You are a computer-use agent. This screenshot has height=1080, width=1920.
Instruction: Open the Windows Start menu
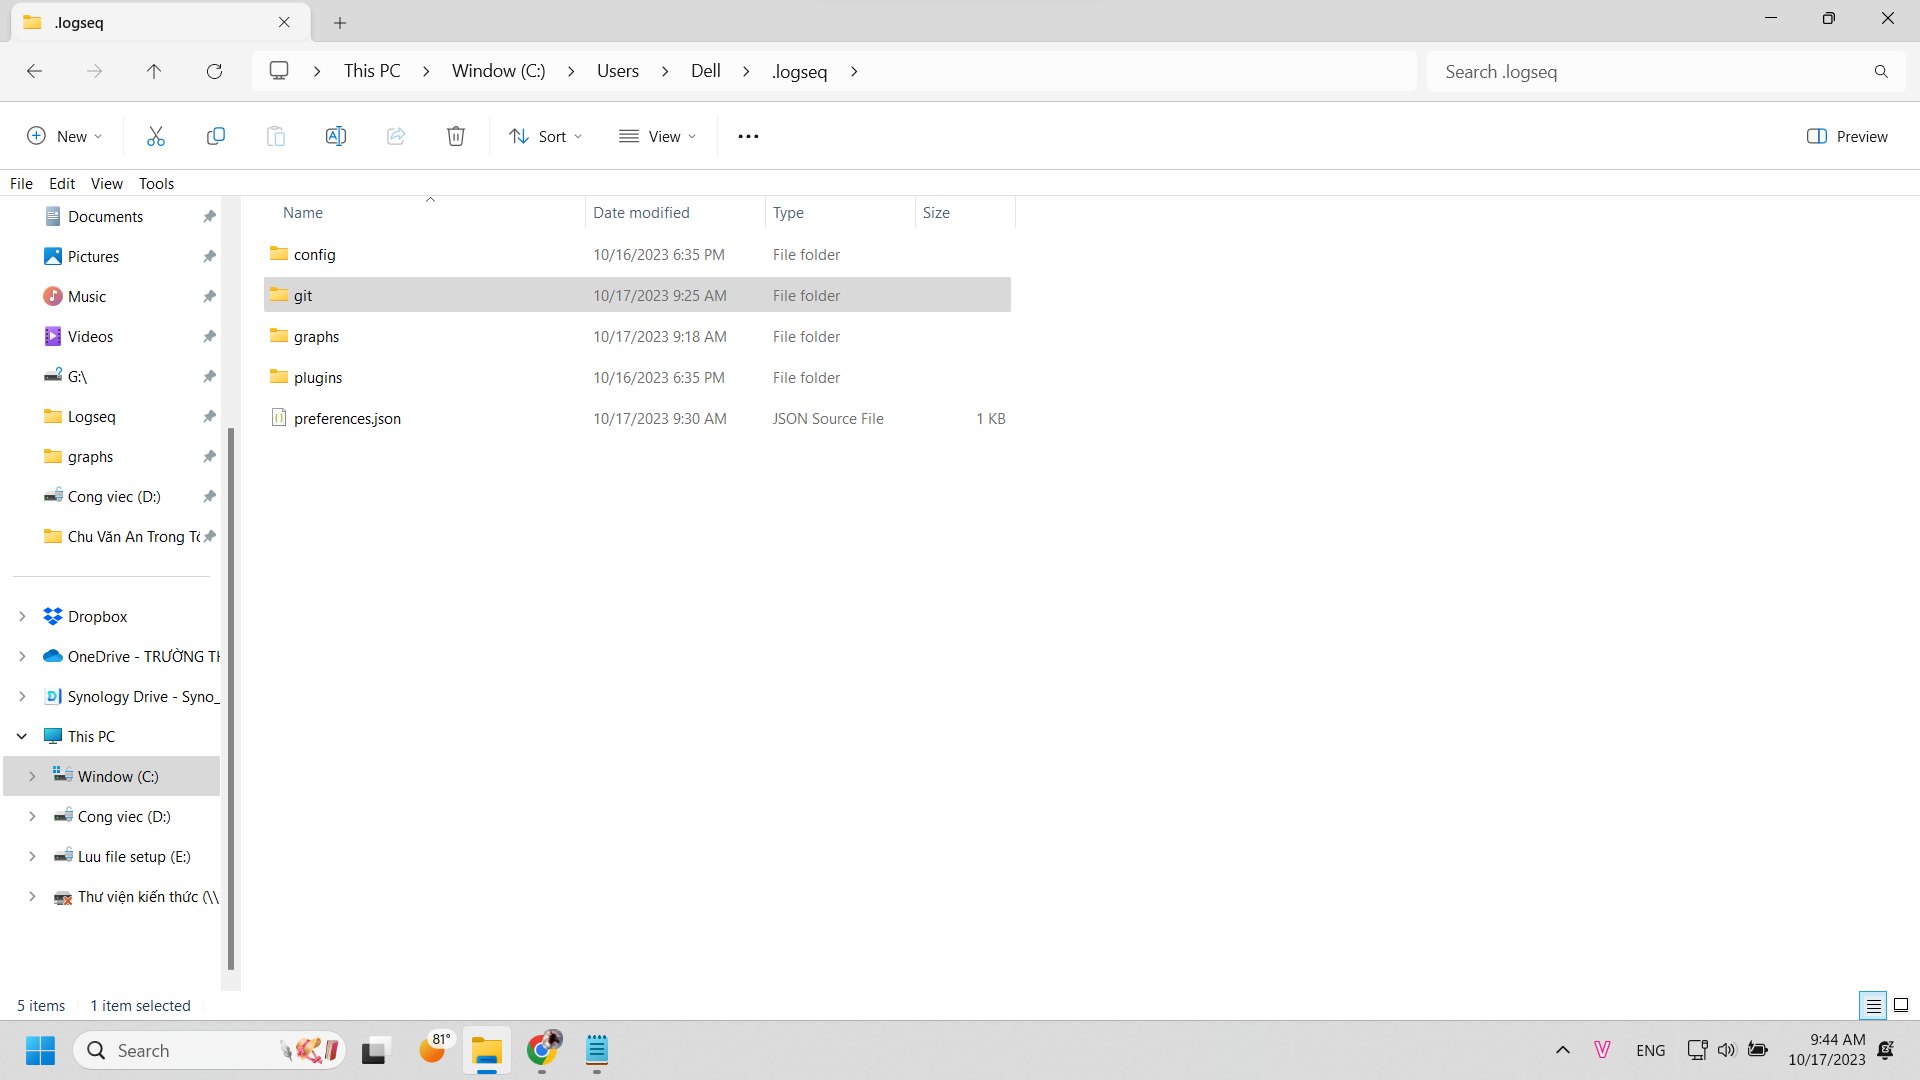[x=40, y=1050]
